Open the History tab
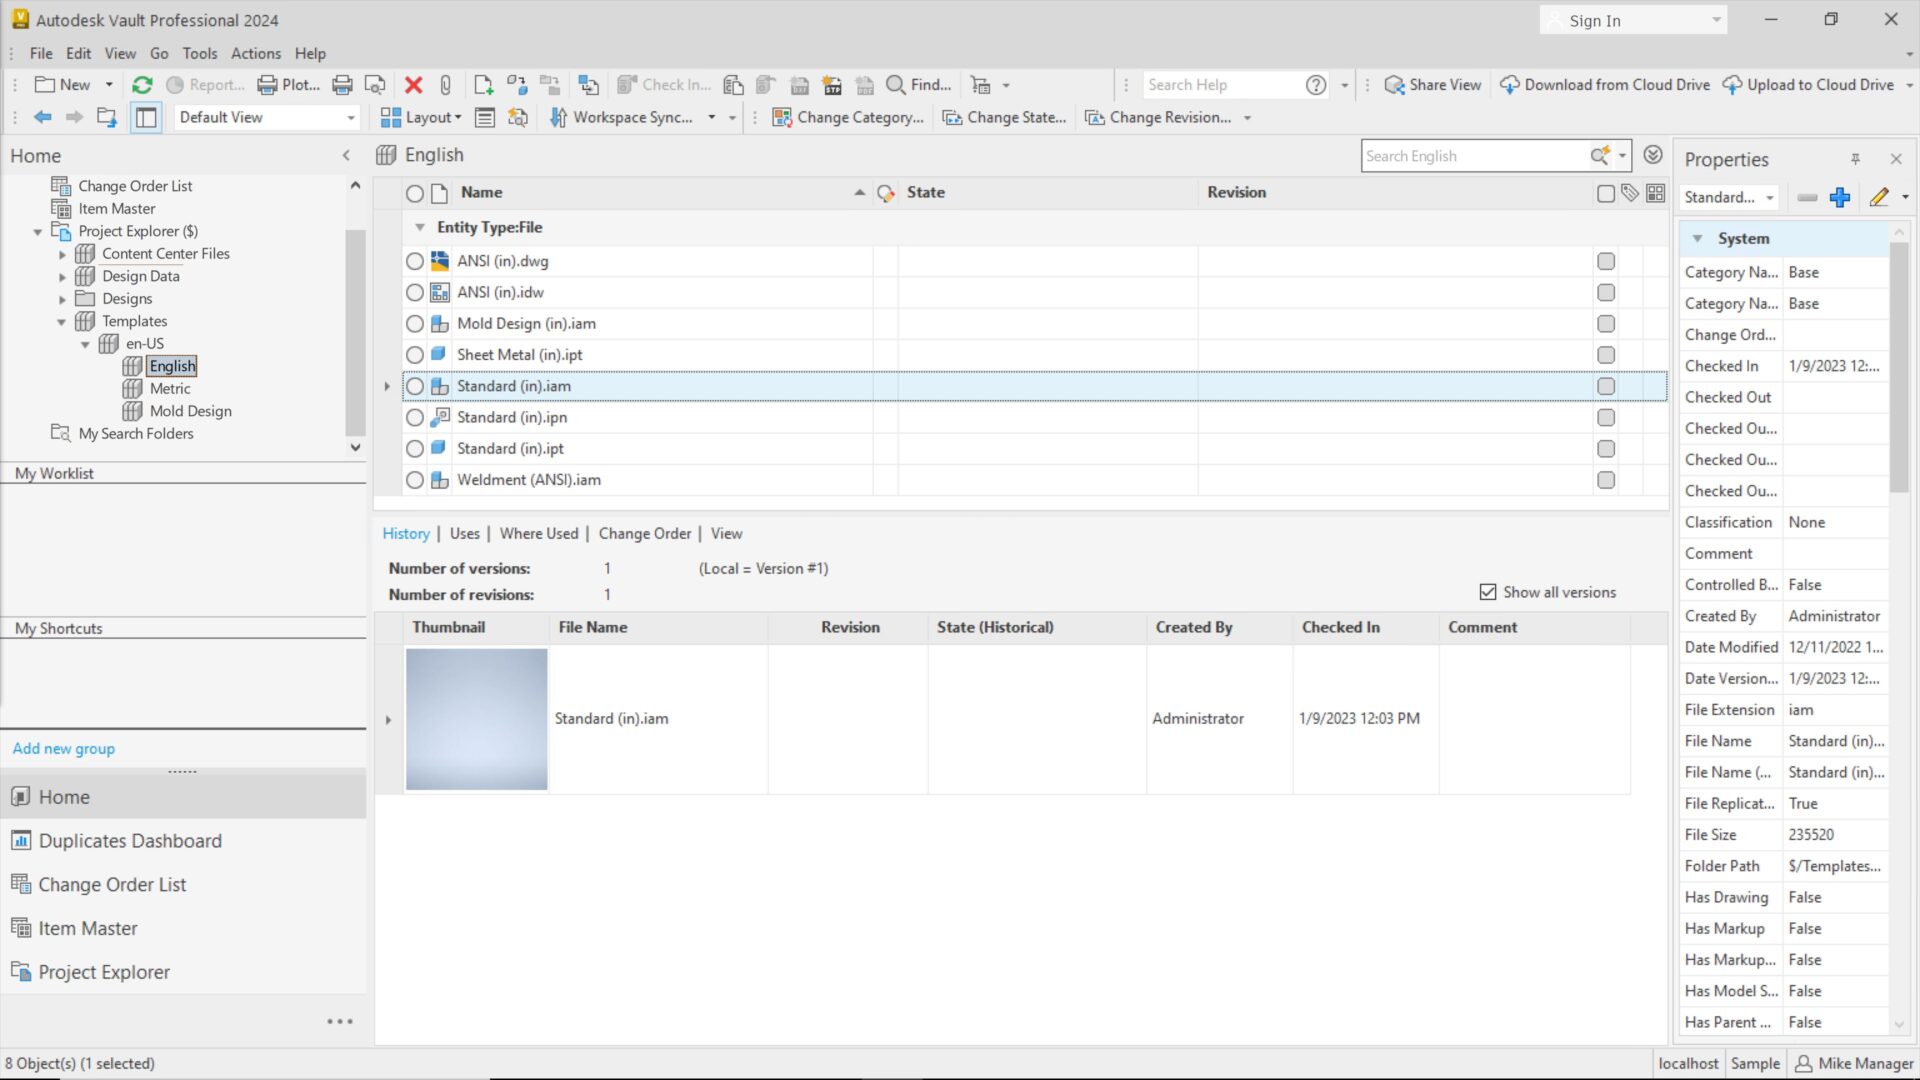 click(405, 533)
